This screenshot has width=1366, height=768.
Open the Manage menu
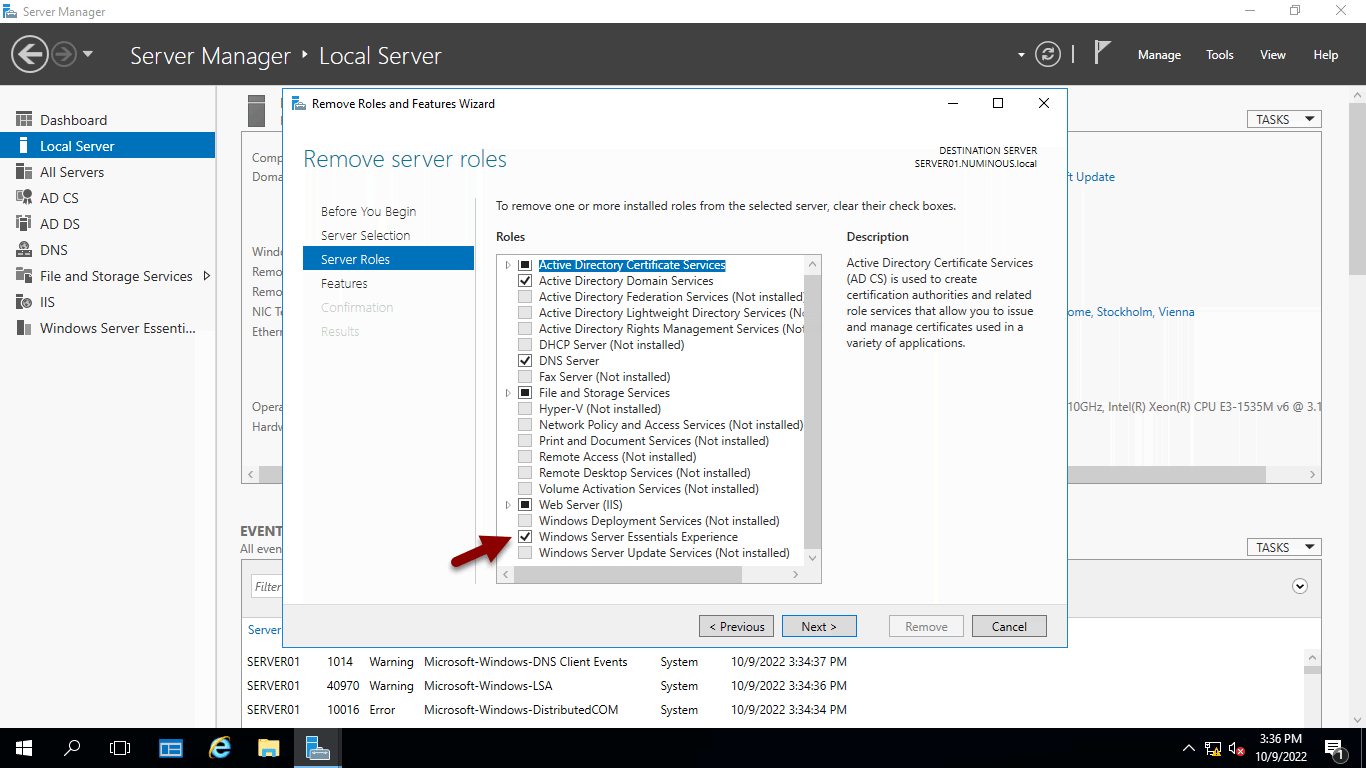[x=1159, y=55]
